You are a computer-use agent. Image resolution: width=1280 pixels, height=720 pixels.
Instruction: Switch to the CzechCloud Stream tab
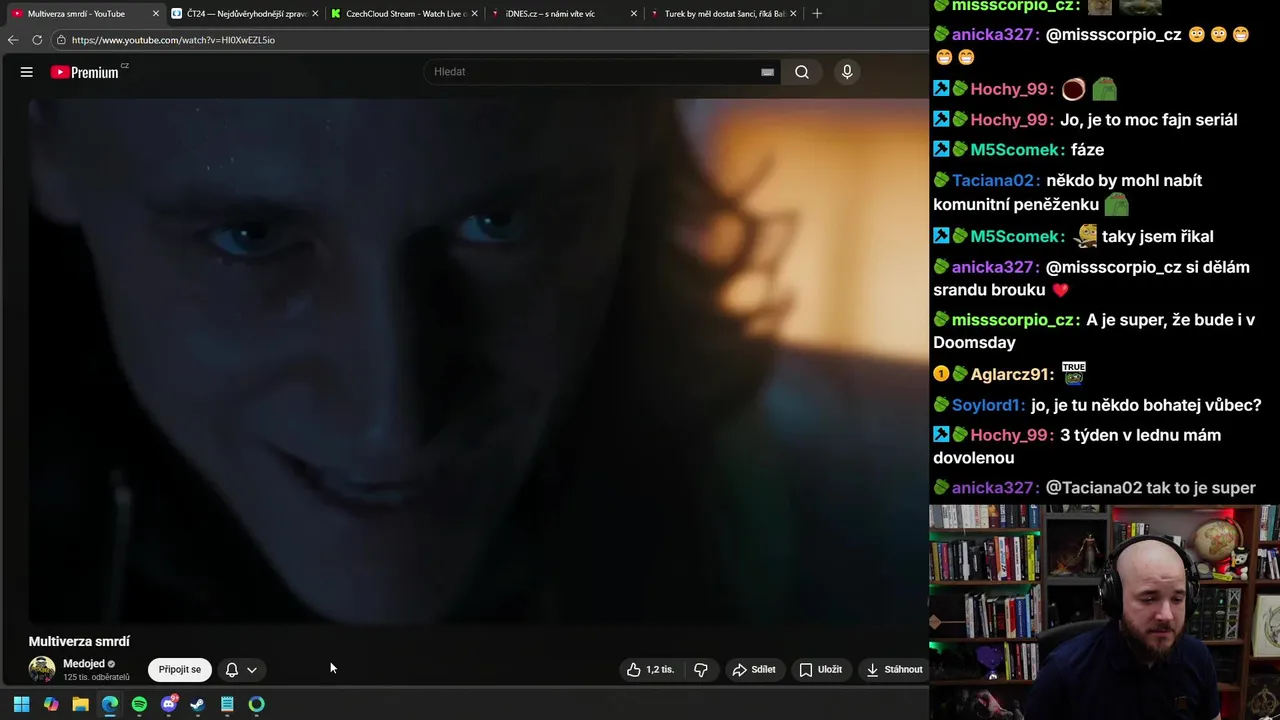point(404,14)
